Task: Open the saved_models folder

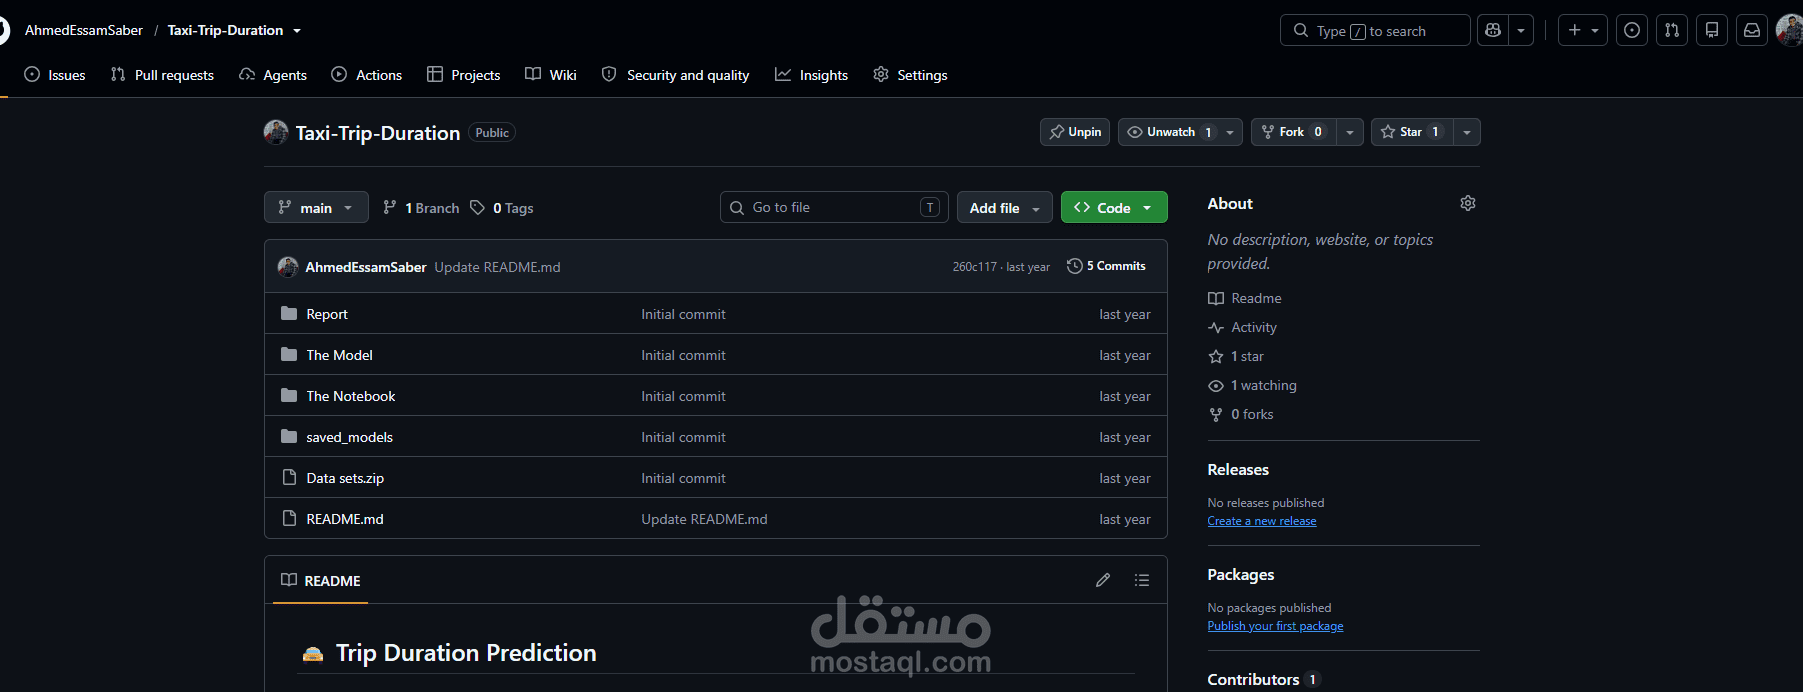Action: tap(350, 437)
